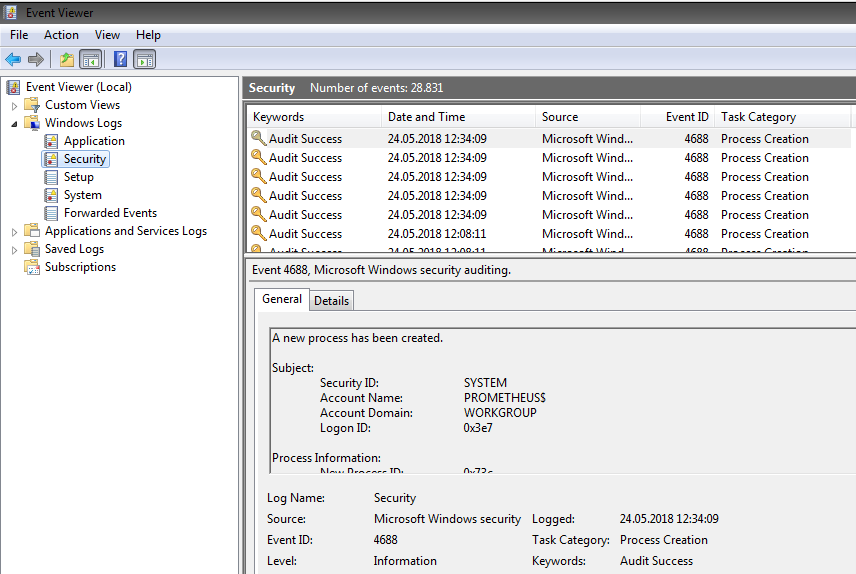Sort events by Date and Time column
The width and height of the screenshot is (856, 574).
click(426, 117)
